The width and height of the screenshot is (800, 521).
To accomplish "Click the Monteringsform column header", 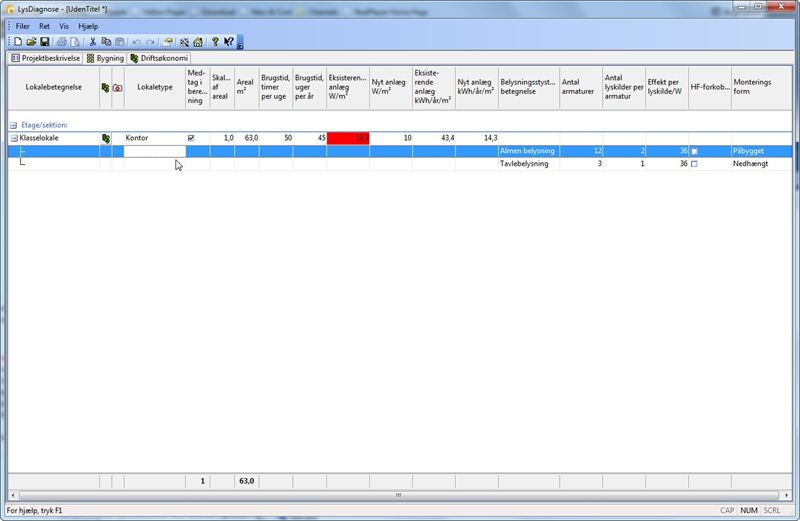I will point(752,87).
